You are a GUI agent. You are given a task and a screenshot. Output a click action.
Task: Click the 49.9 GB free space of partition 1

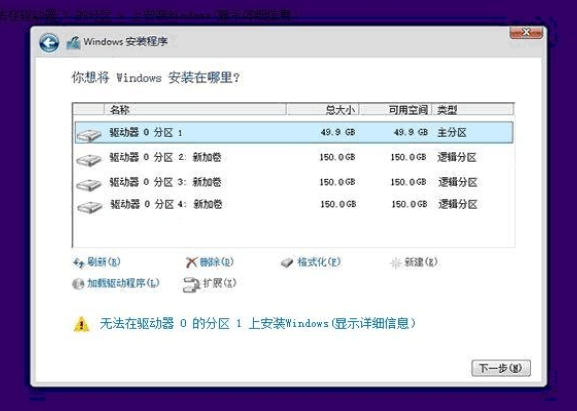tap(411, 132)
